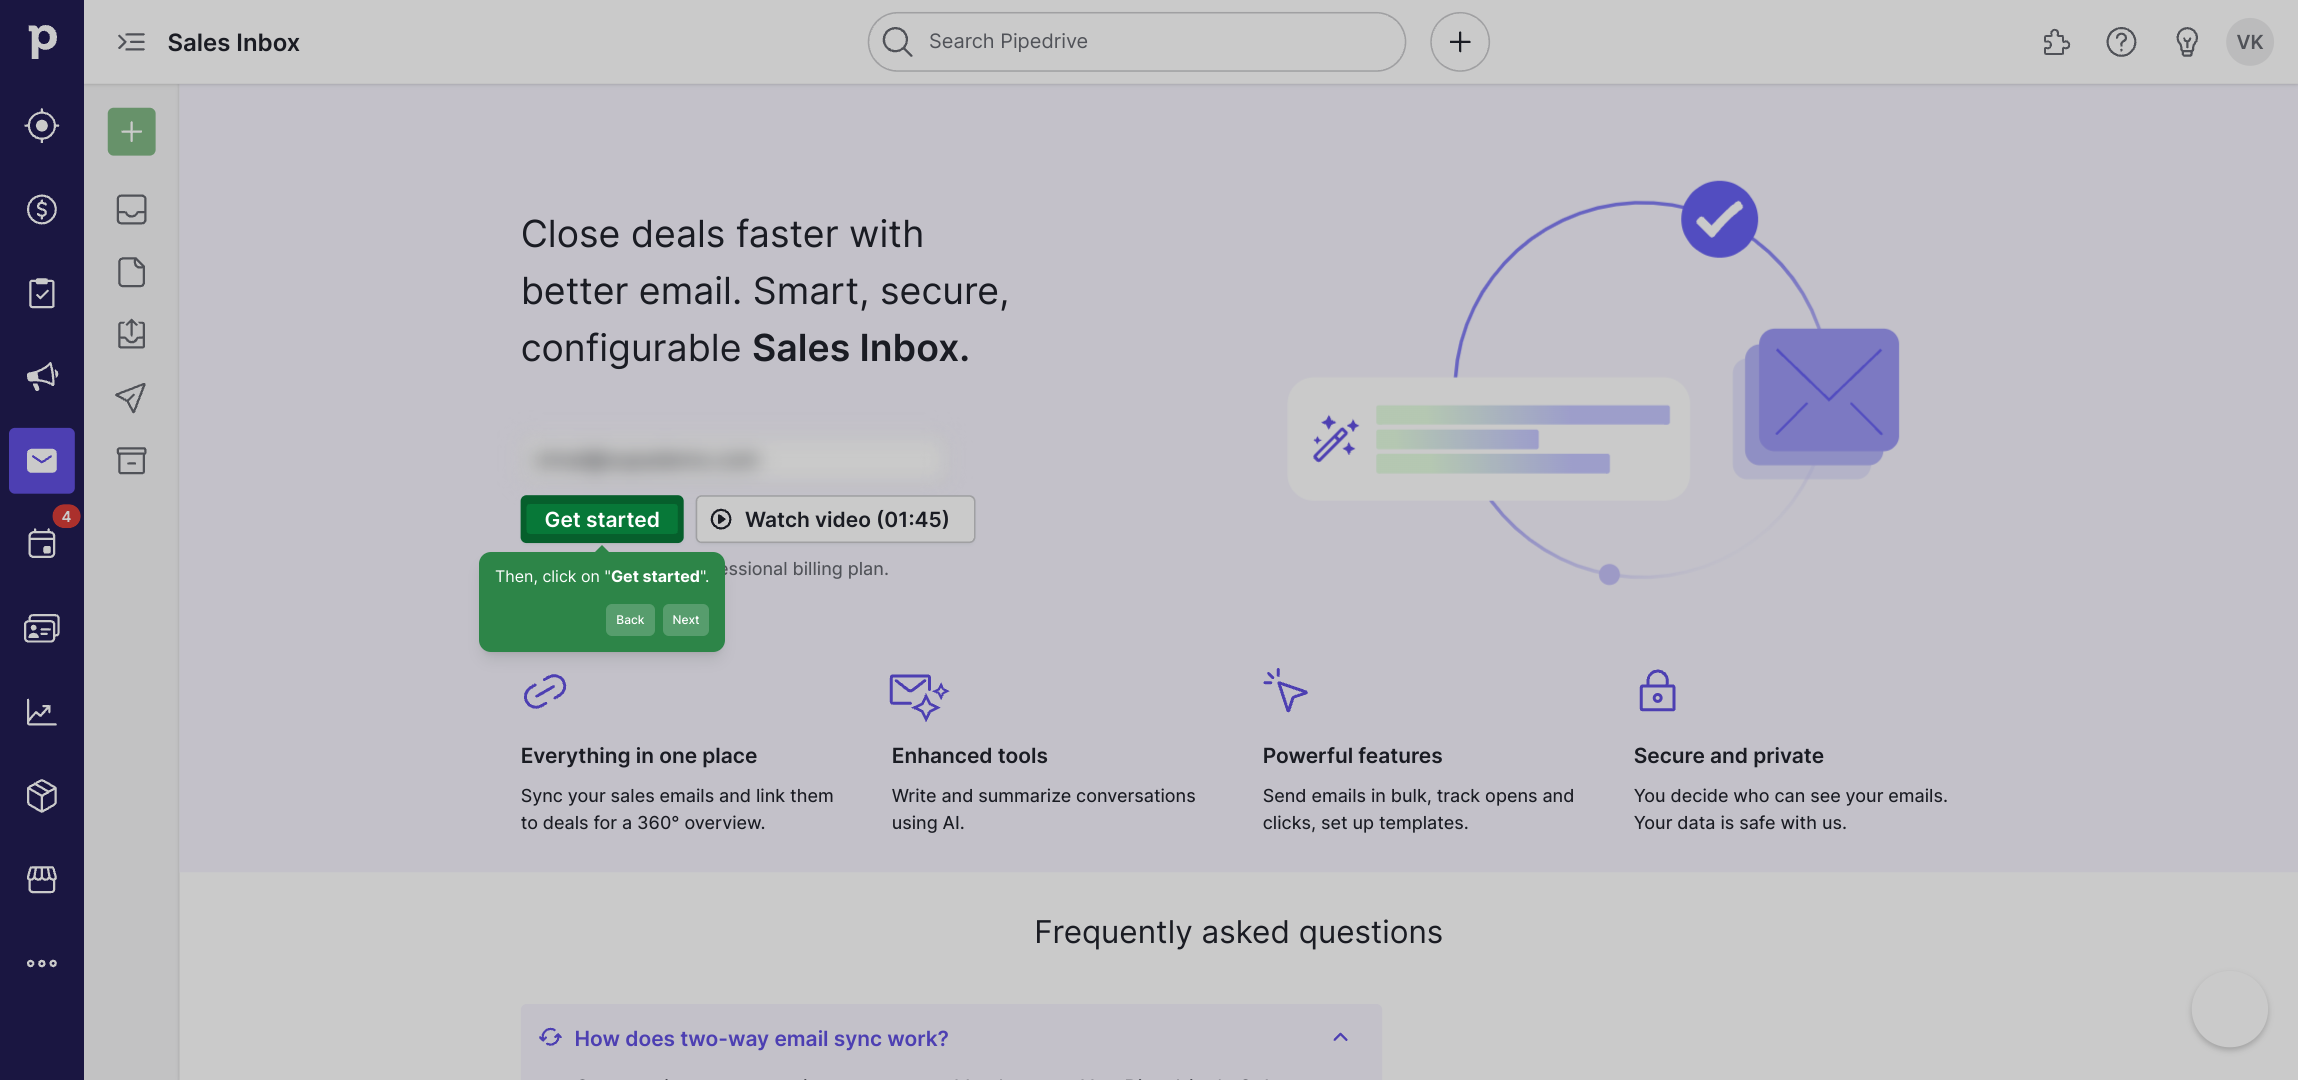Toggle the navigation menu collapse icon
The image size is (2298, 1080).
(131, 42)
